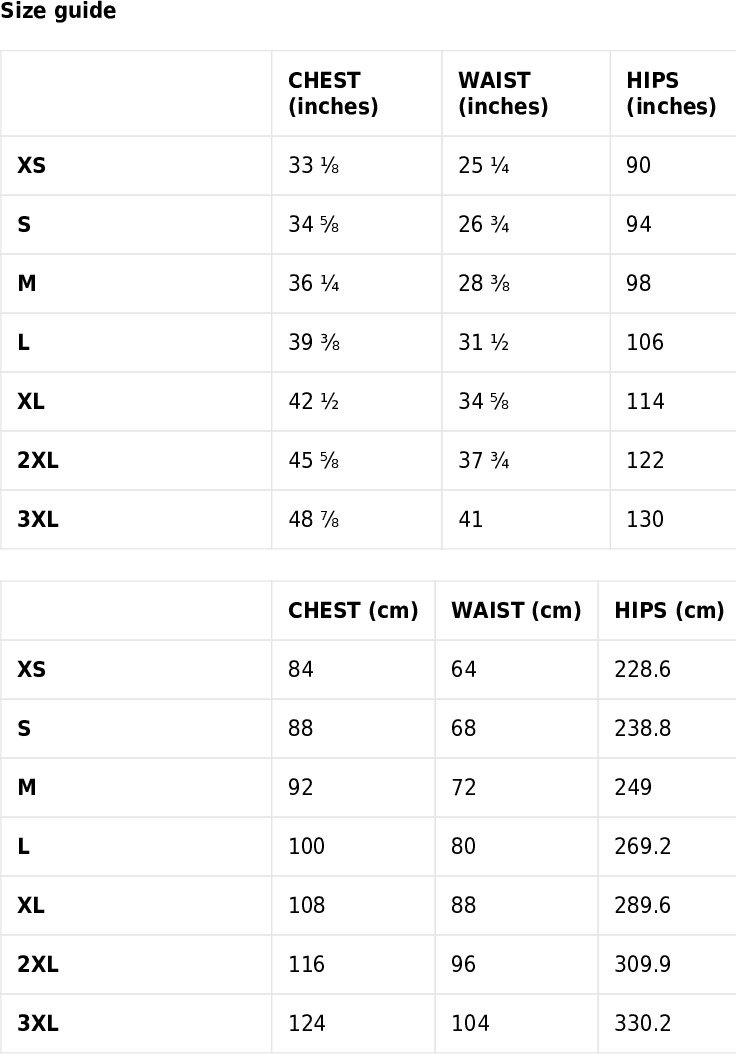The image size is (736, 1054).
Task: Click the hips value 106 for size L
Action: pyautogui.click(x=645, y=342)
